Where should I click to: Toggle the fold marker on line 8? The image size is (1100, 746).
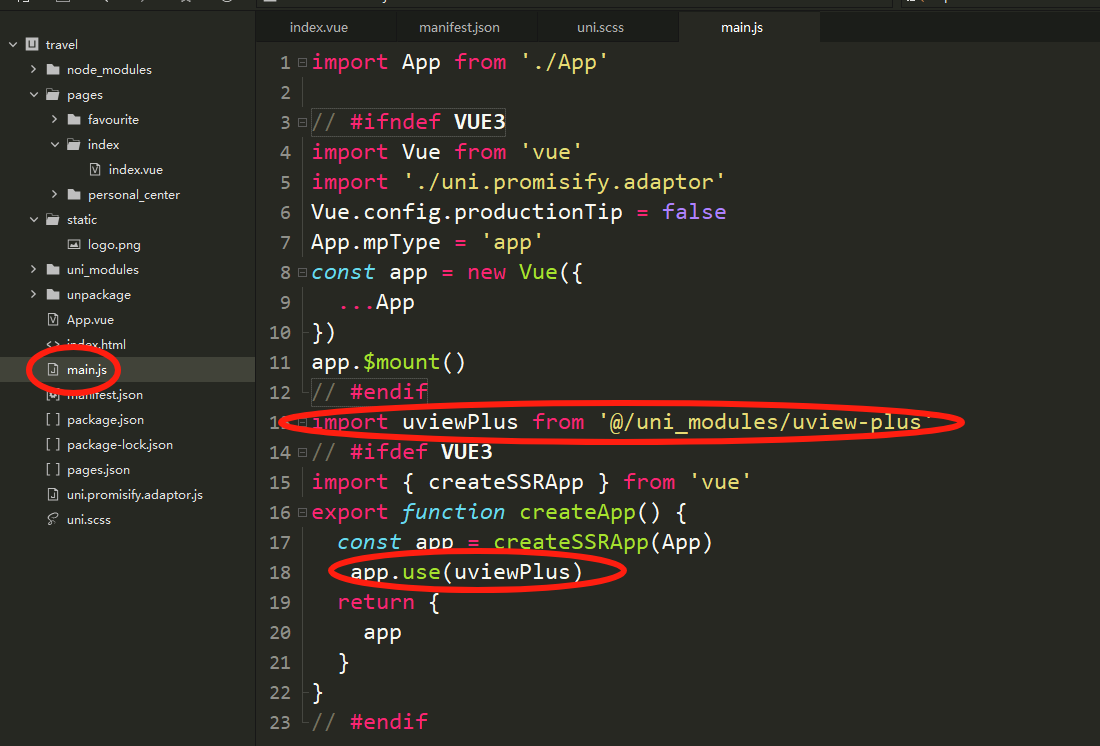tap(302, 273)
